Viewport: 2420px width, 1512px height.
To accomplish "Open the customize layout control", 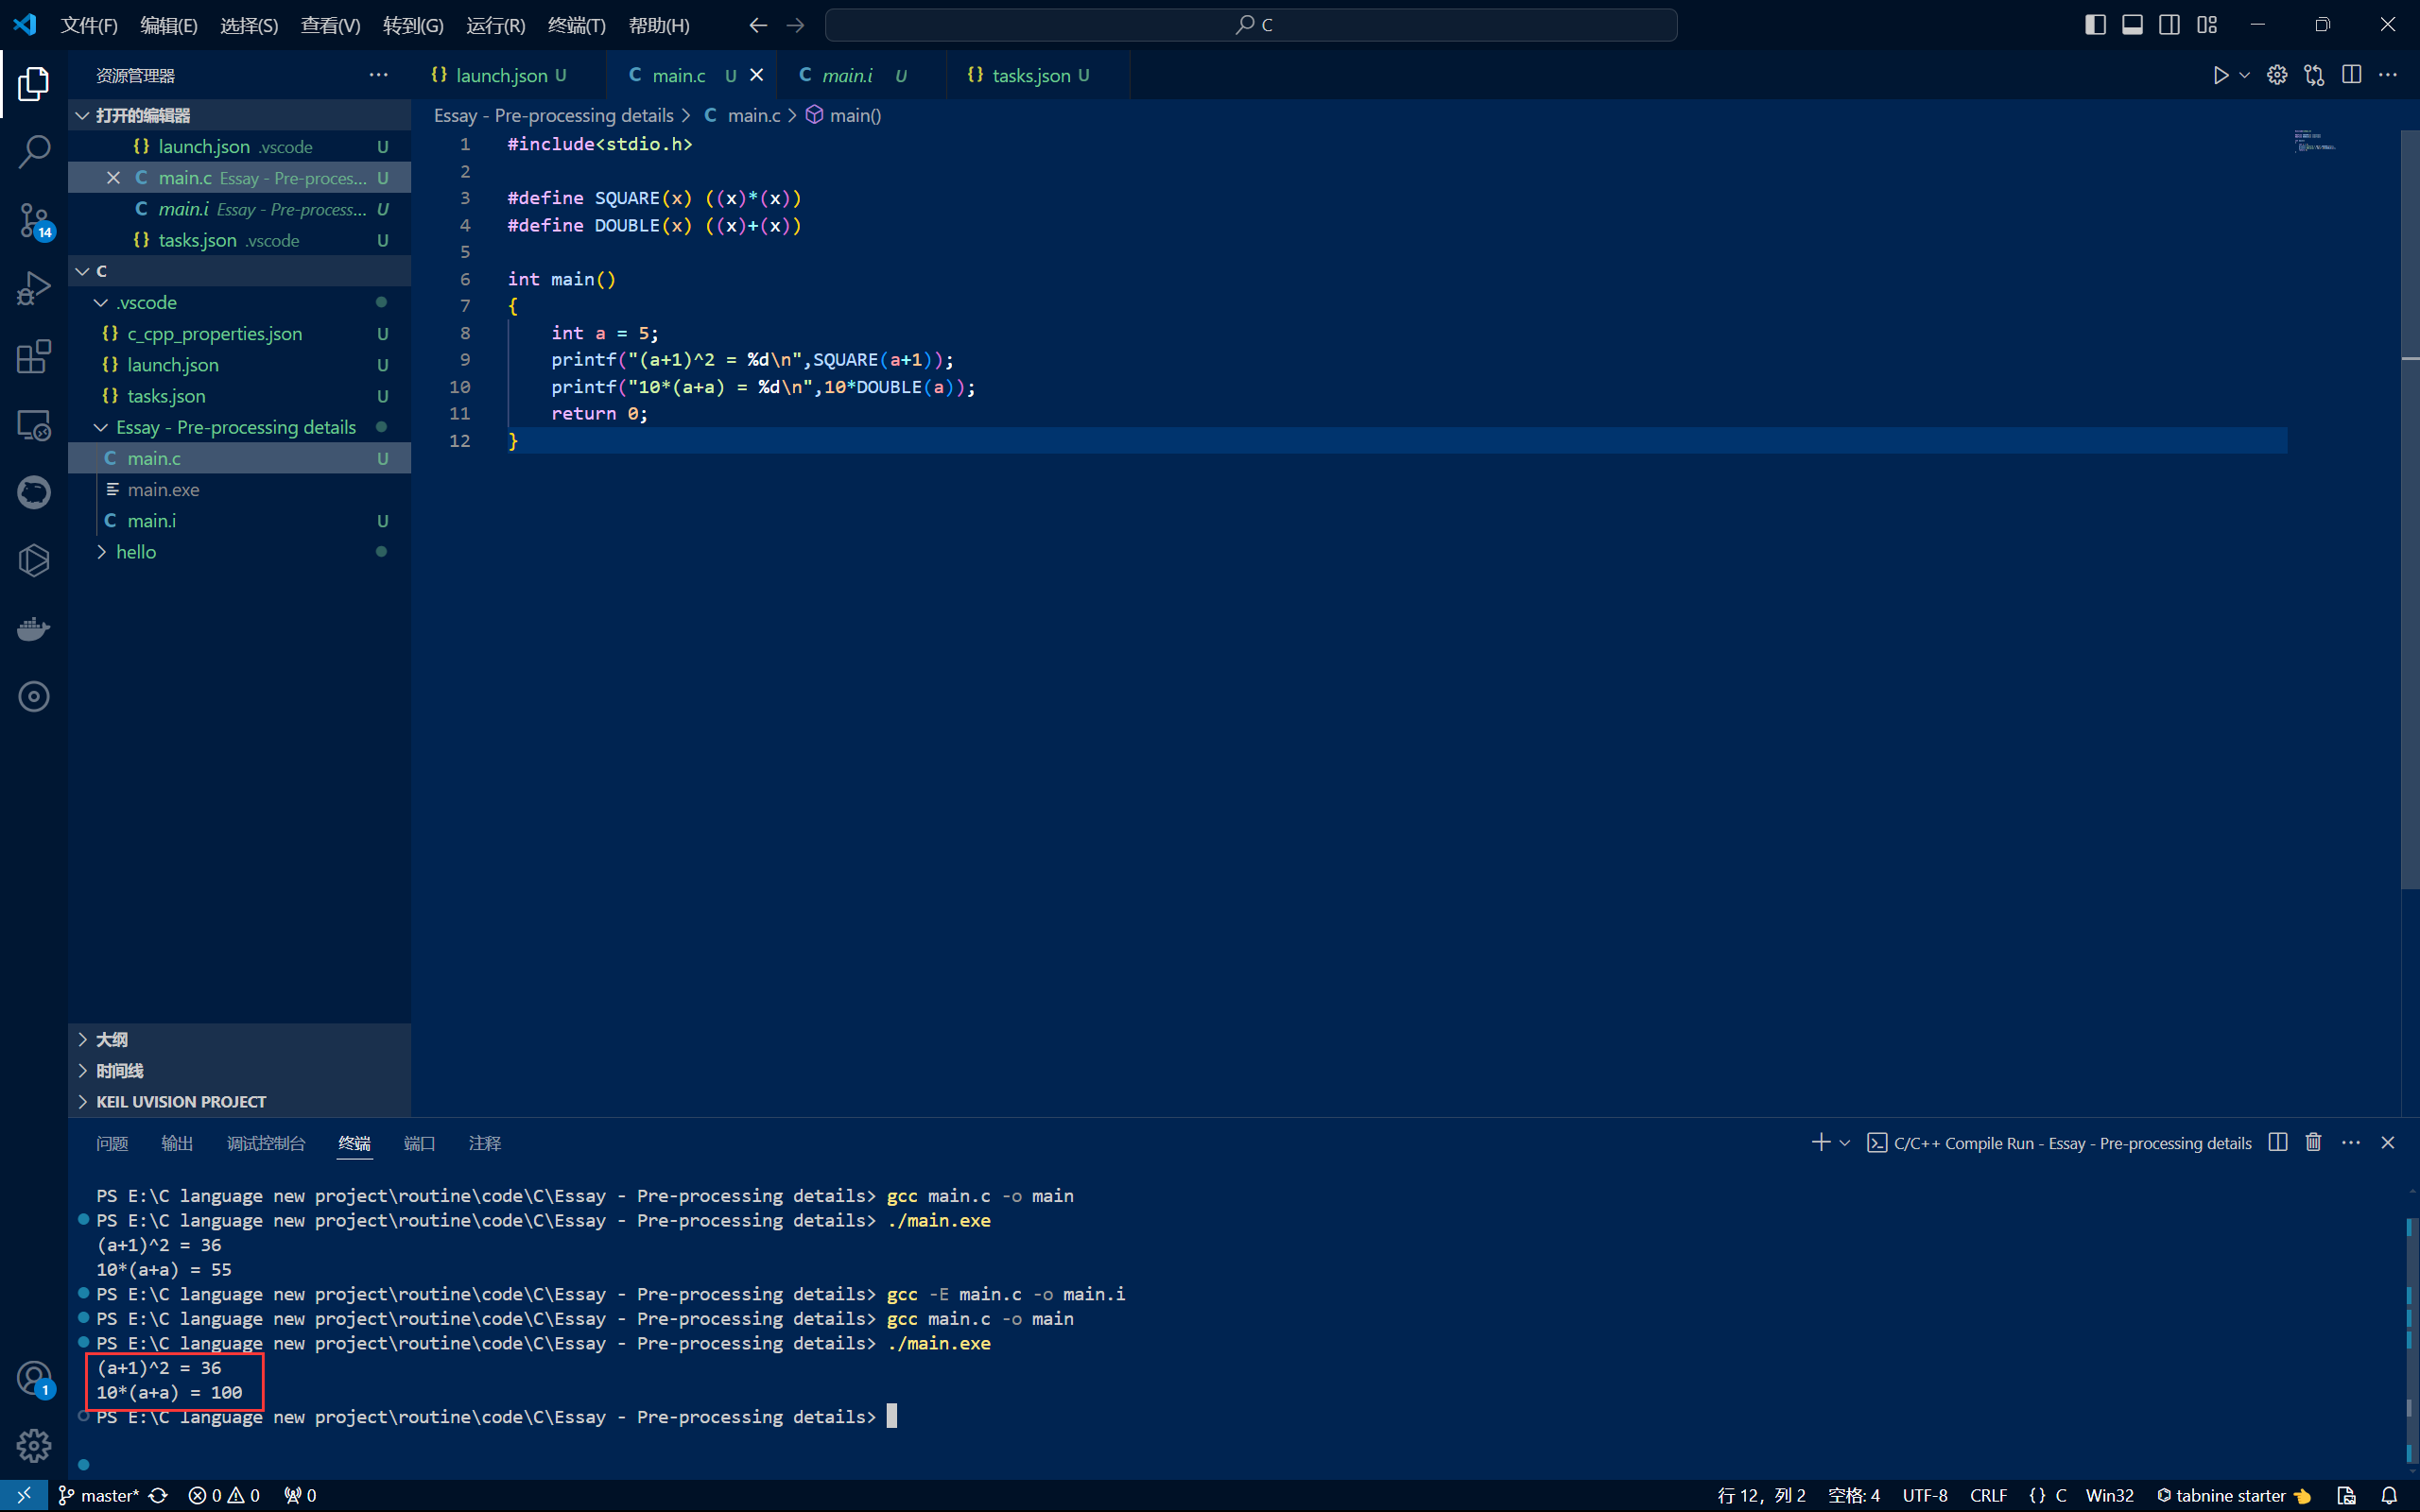I will point(2207,25).
